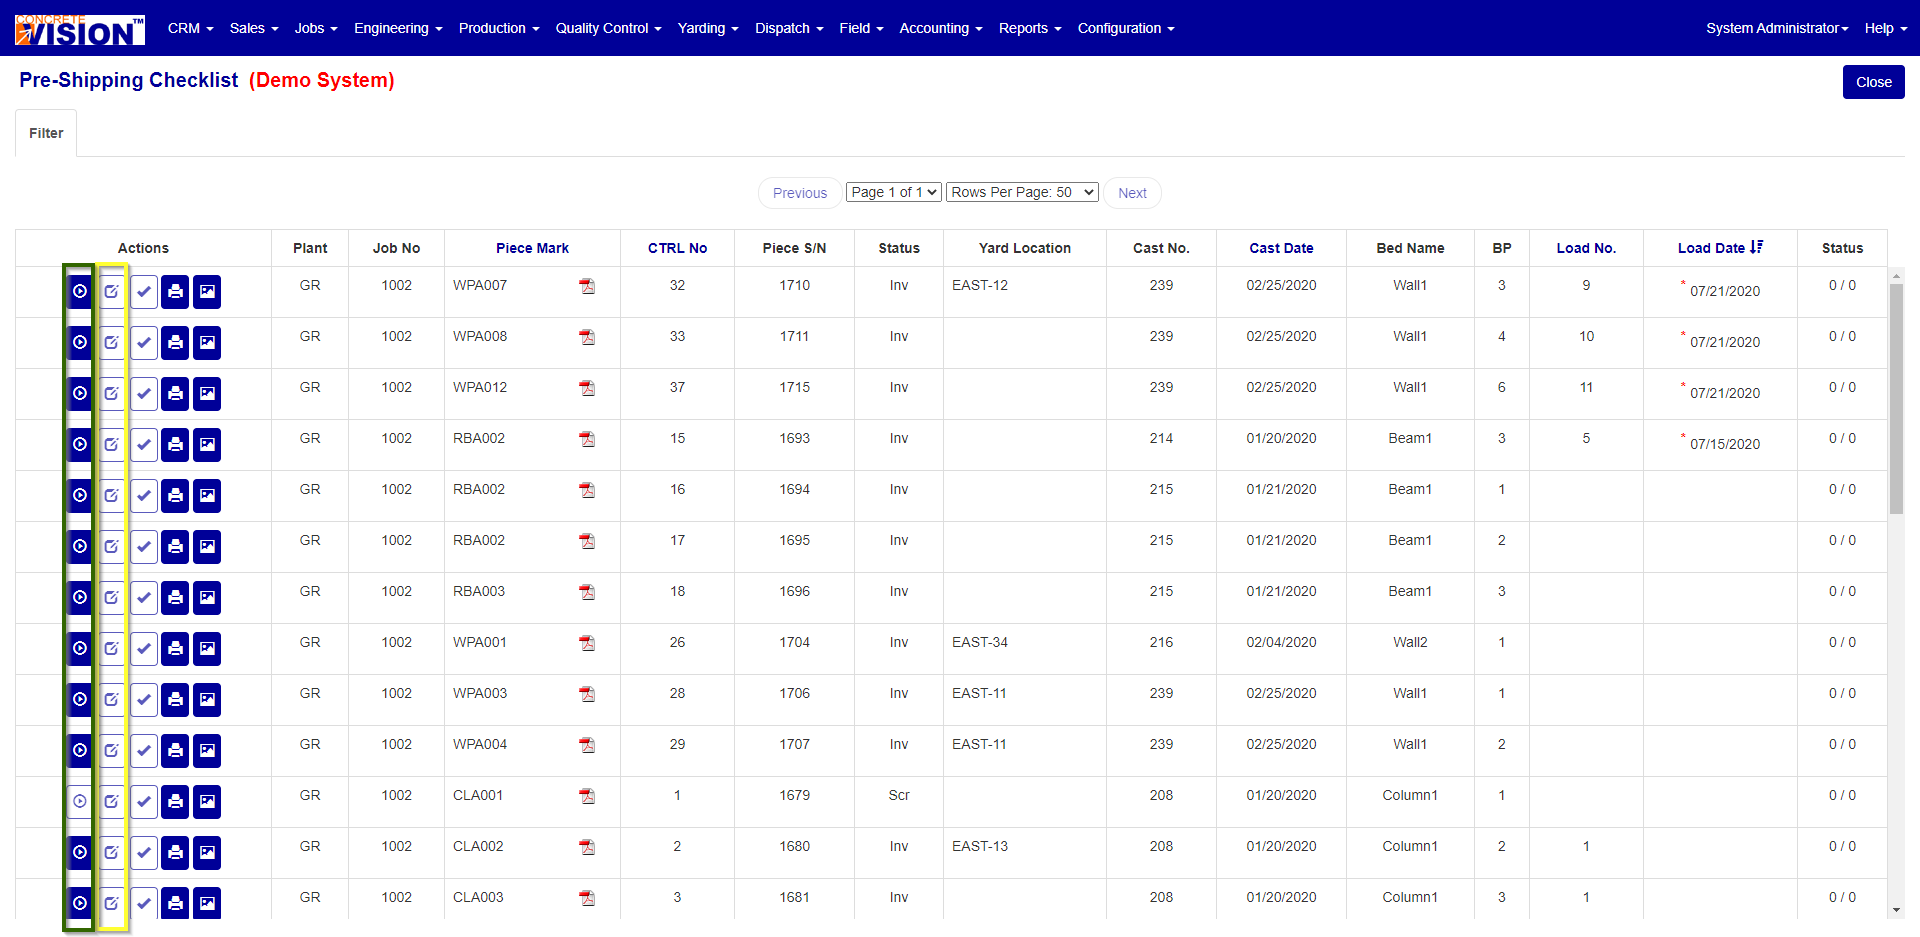Click the printer icon for WPA008

175,343
